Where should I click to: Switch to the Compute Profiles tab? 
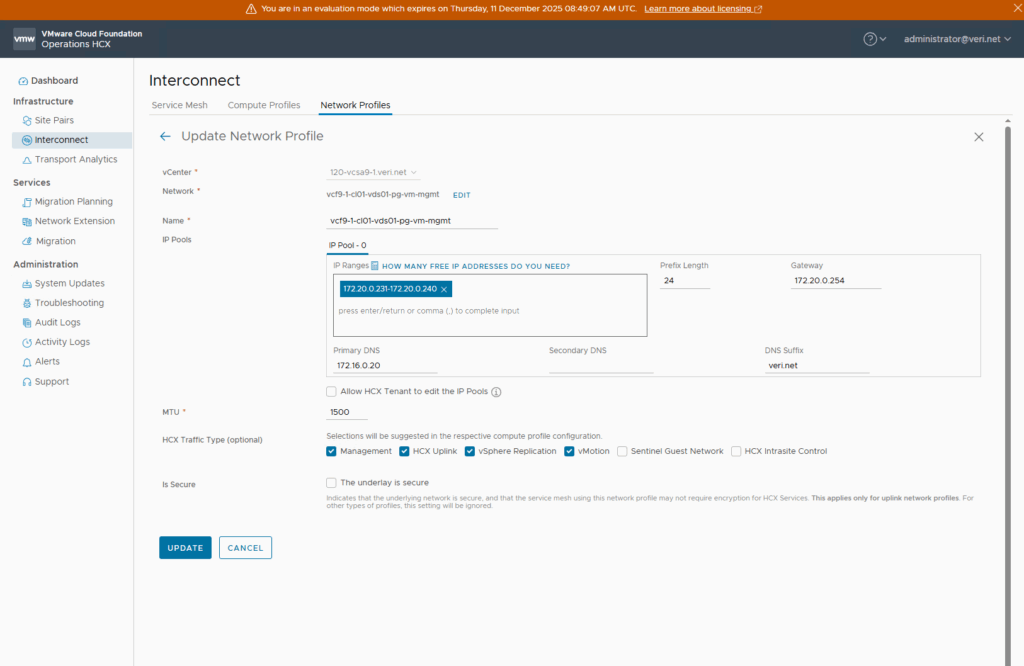(264, 105)
